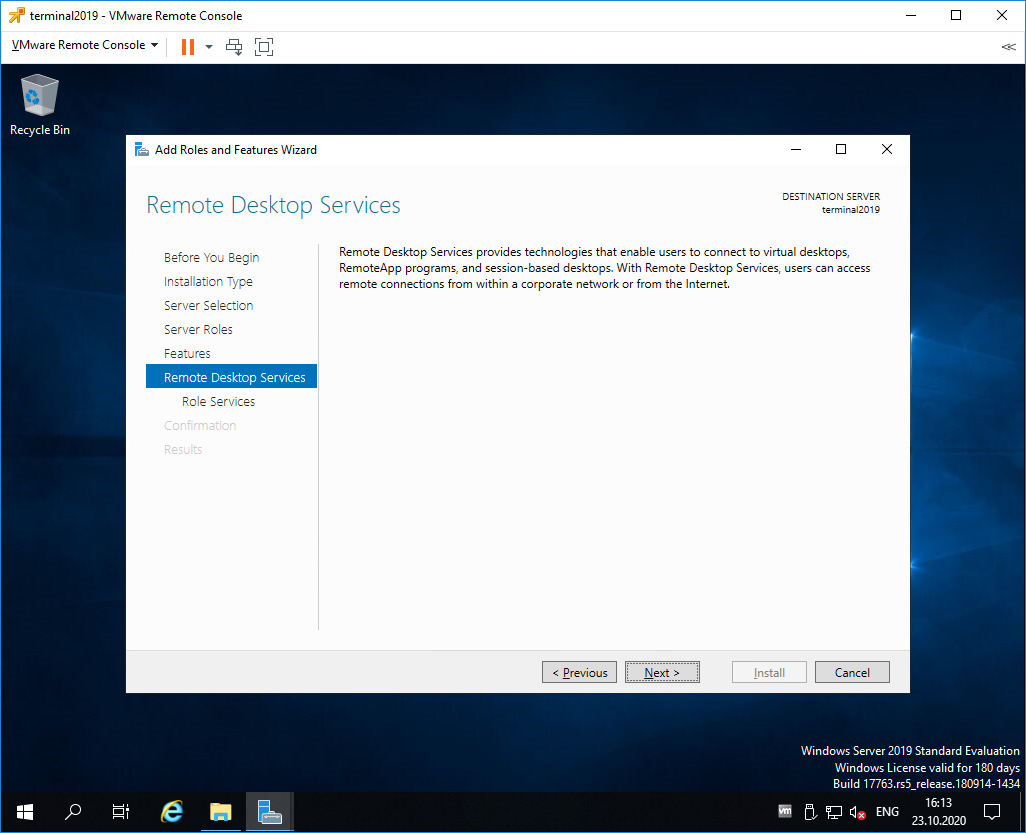
Task: Expand the power options dropdown arrow
Action: (209, 46)
